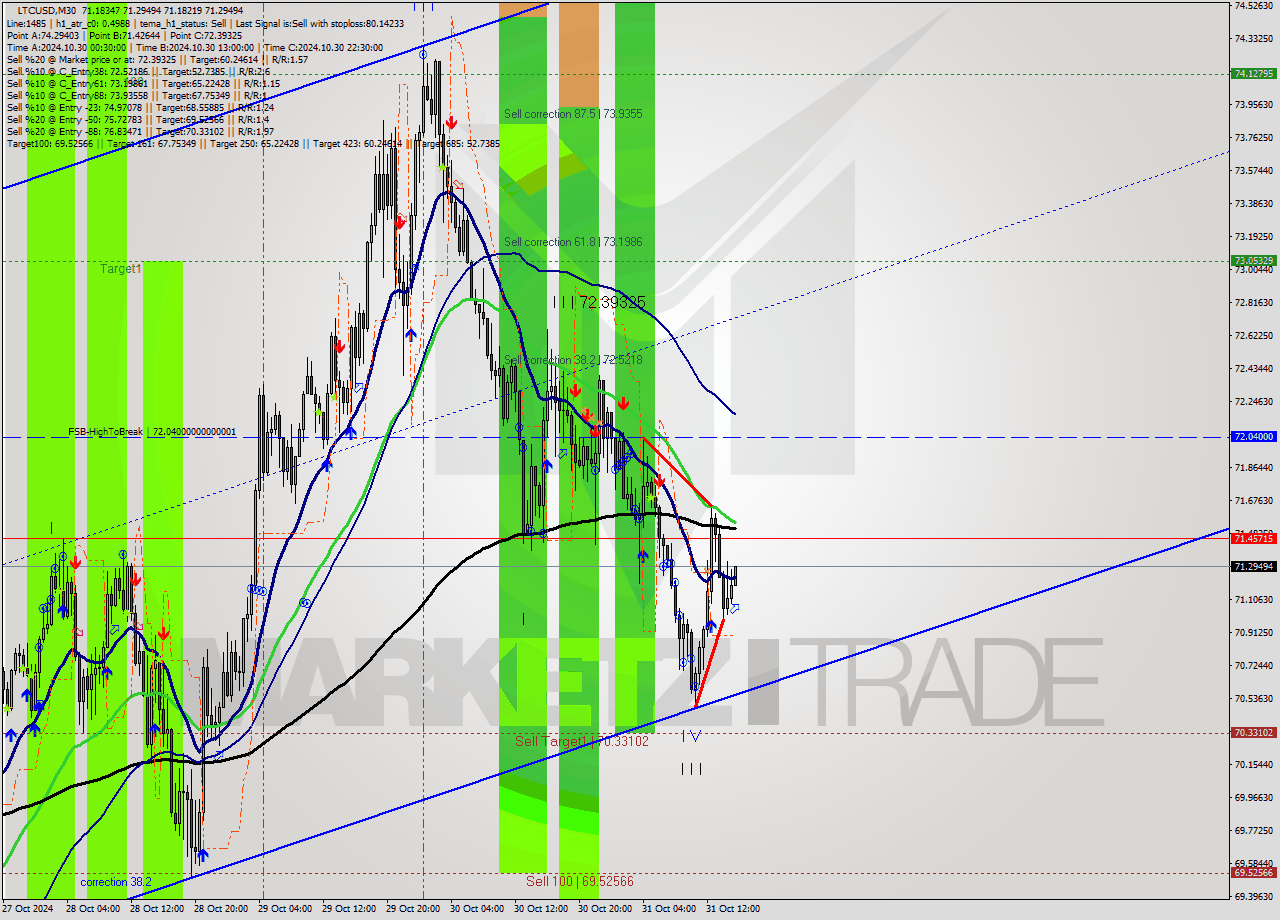The height and width of the screenshot is (920, 1280).
Task: Click the red 69.52566 price tag
Action: (x=1254, y=873)
